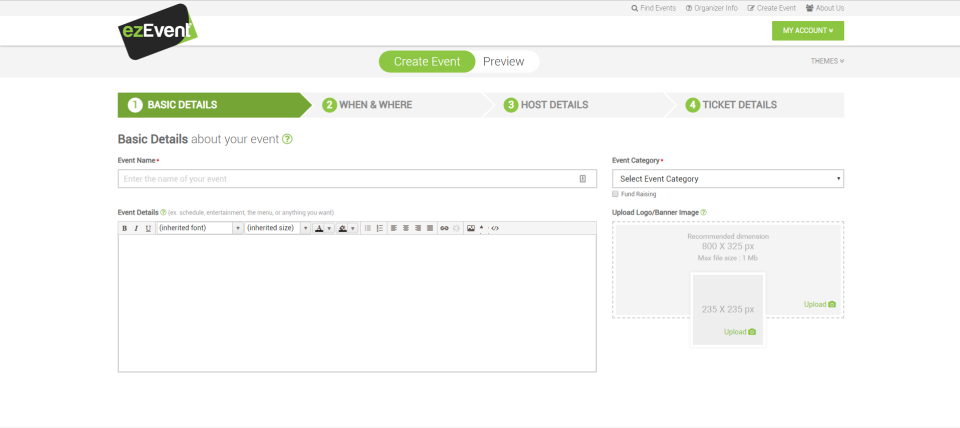Align text right

[x=418, y=228]
